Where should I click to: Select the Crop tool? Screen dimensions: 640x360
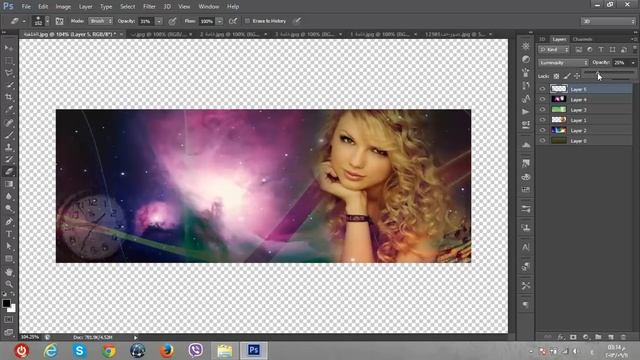pyautogui.click(x=9, y=97)
